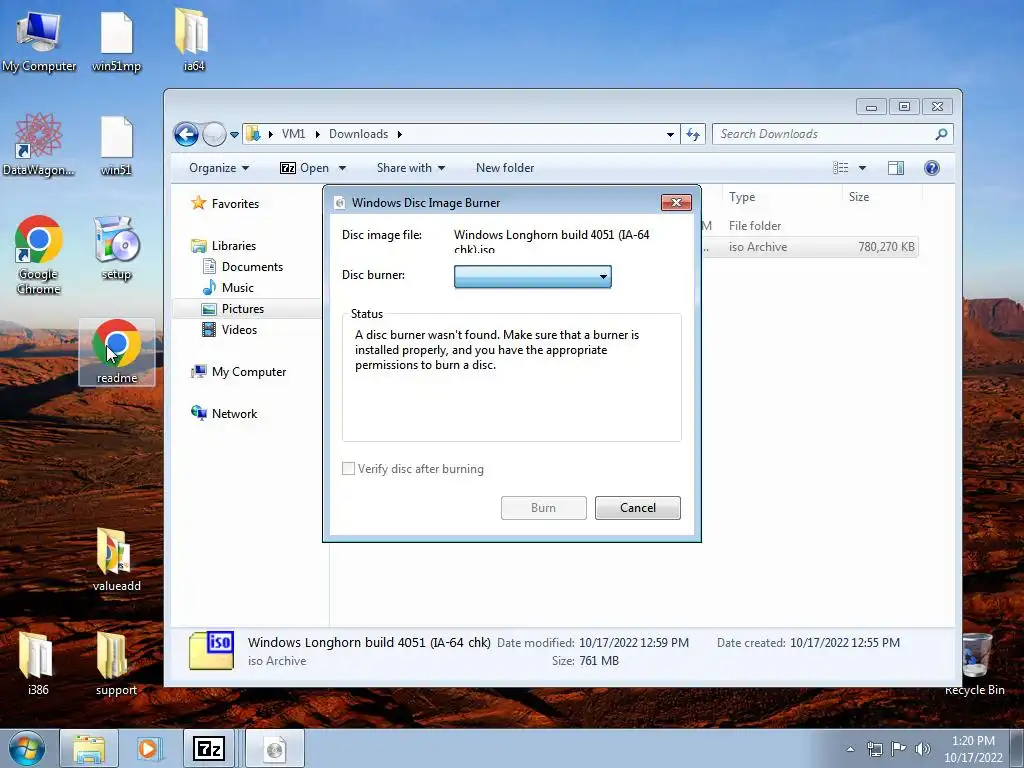
Task: Click the Size column header
Action: coord(882,197)
